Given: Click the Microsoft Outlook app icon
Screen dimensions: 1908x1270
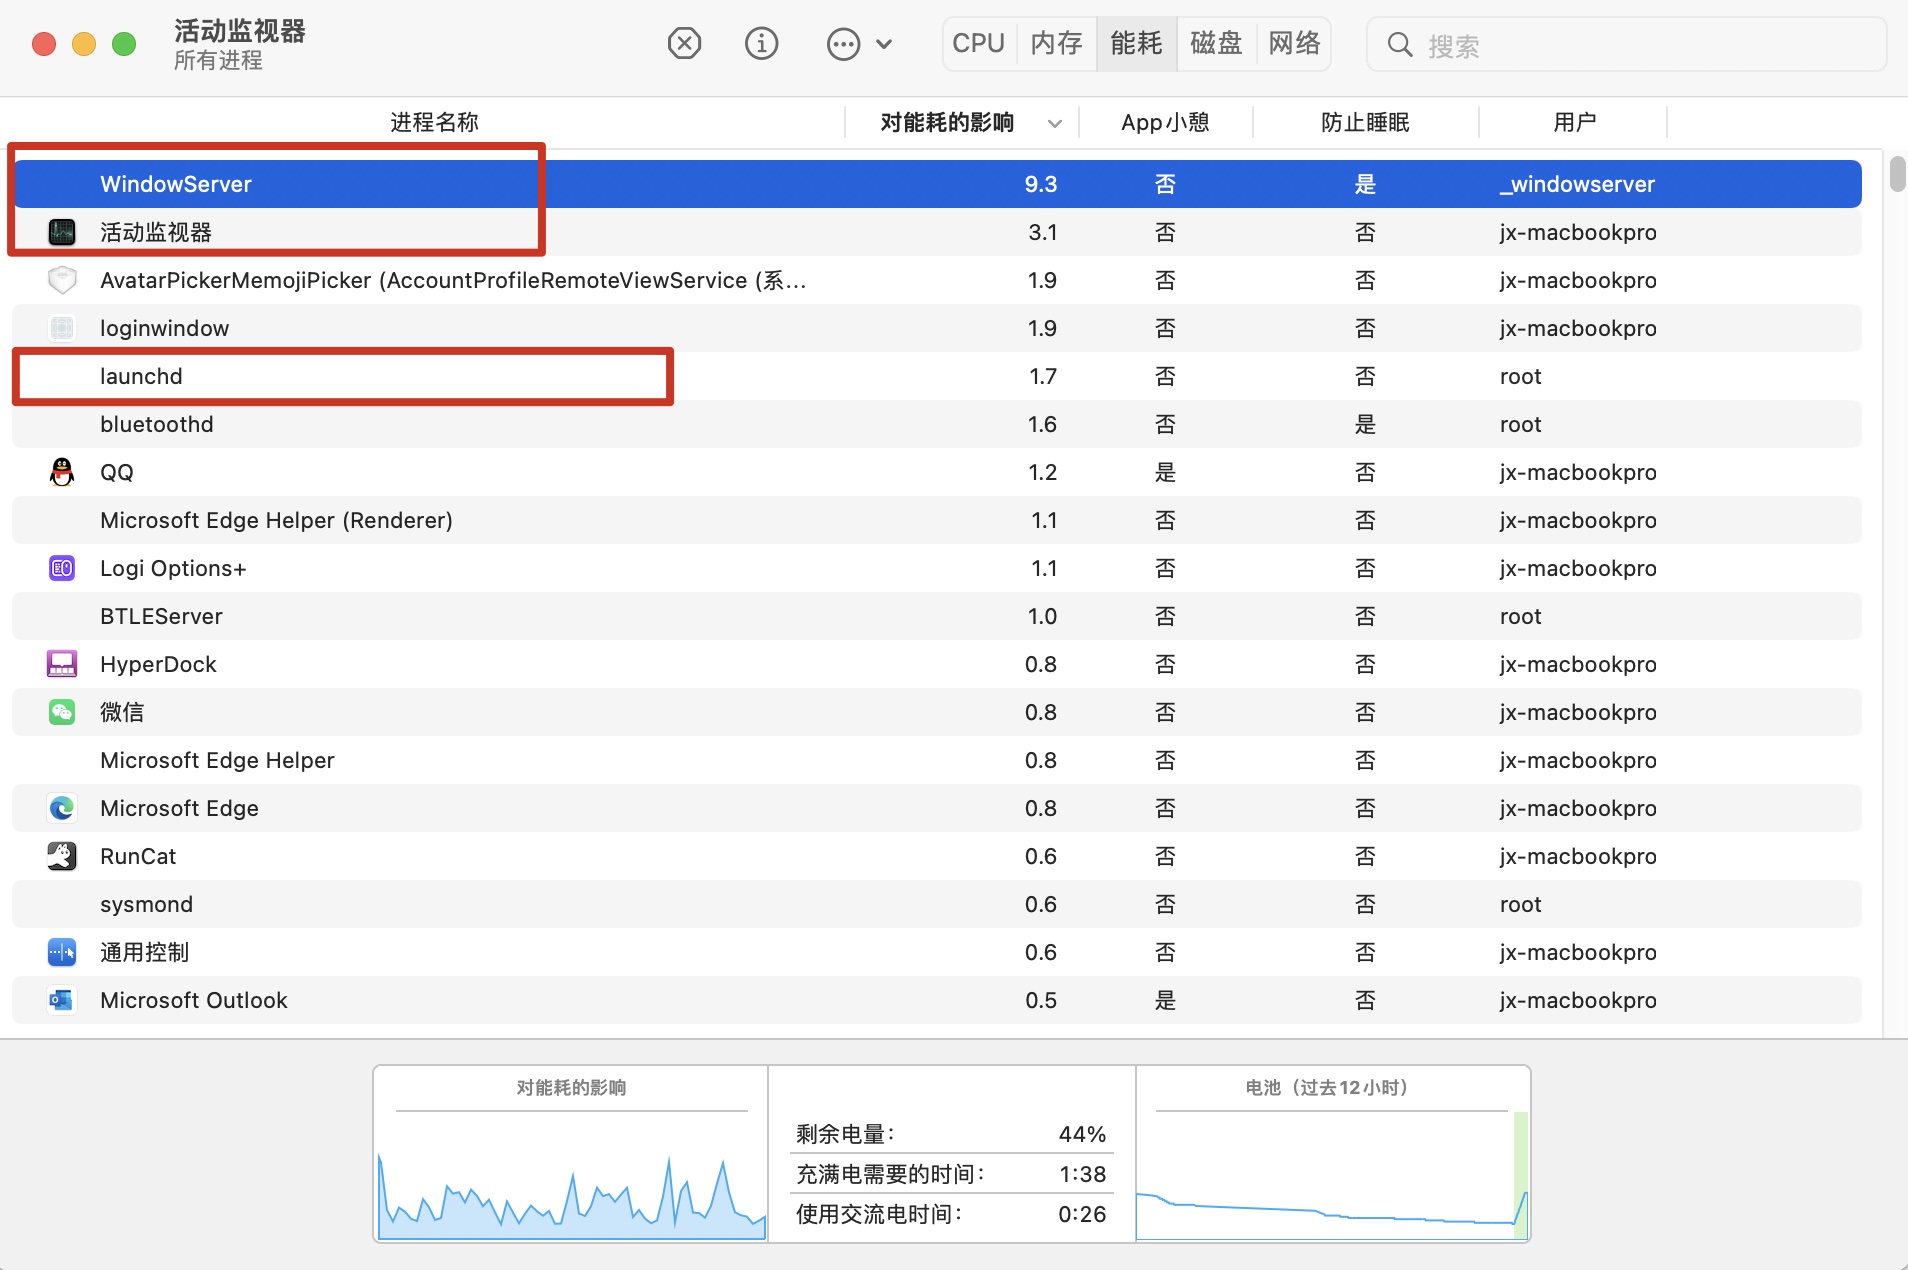Looking at the screenshot, I should [x=62, y=1000].
